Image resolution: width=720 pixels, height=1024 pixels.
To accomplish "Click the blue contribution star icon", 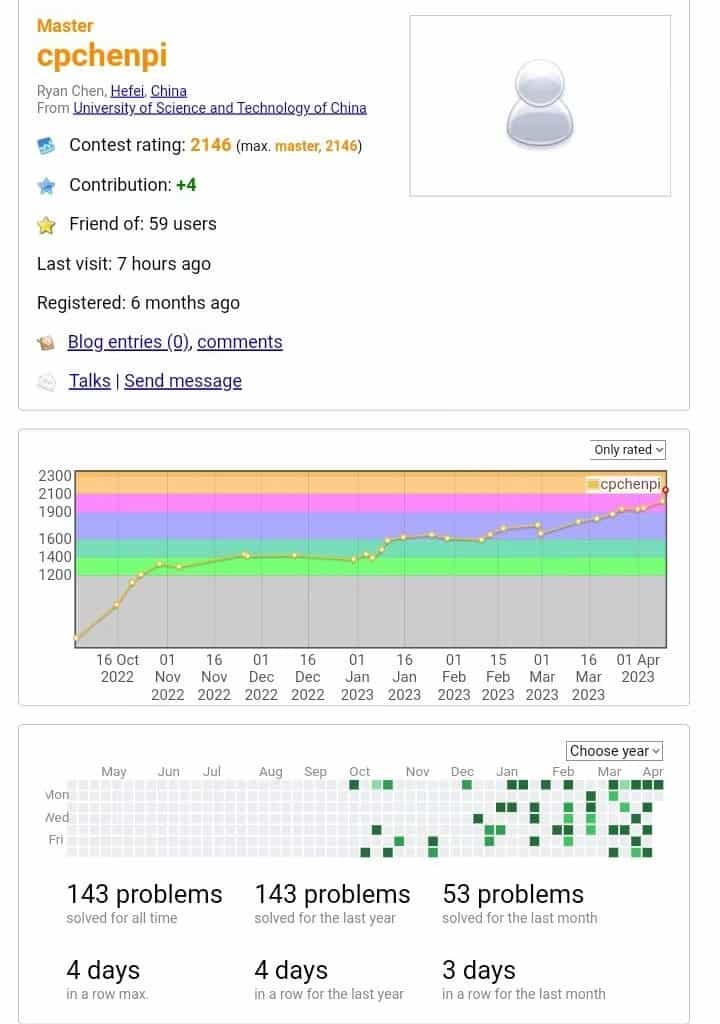I will pos(45,186).
